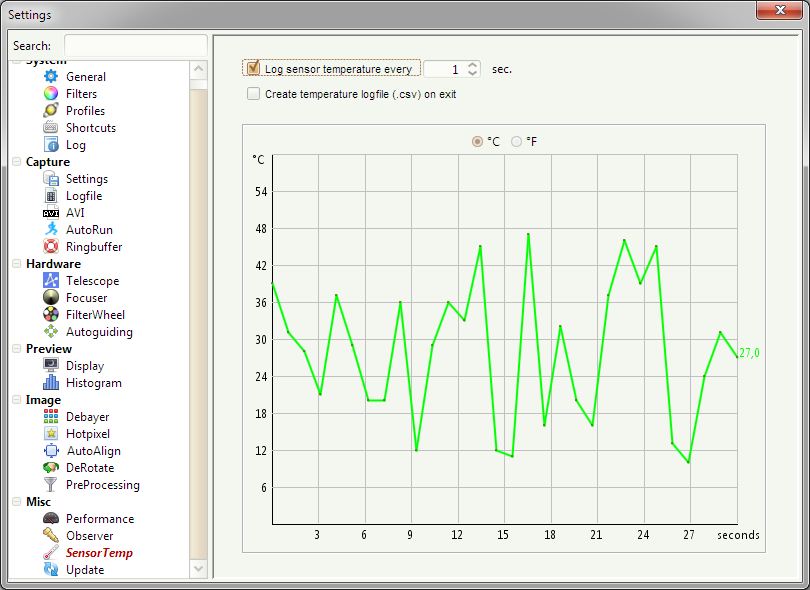Click into the Search field
The height and width of the screenshot is (590, 810).
(136, 45)
